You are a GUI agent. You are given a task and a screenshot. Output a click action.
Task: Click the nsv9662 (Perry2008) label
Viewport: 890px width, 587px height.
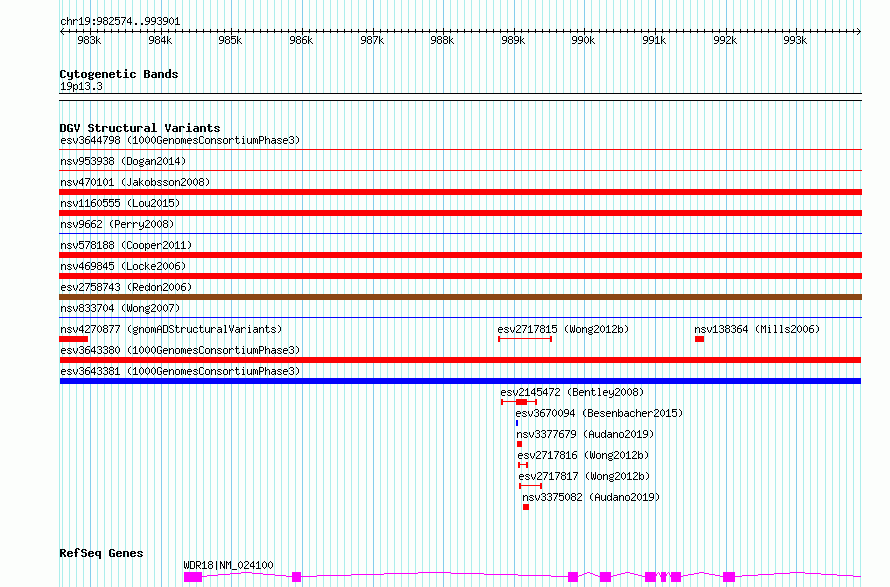(x=117, y=224)
